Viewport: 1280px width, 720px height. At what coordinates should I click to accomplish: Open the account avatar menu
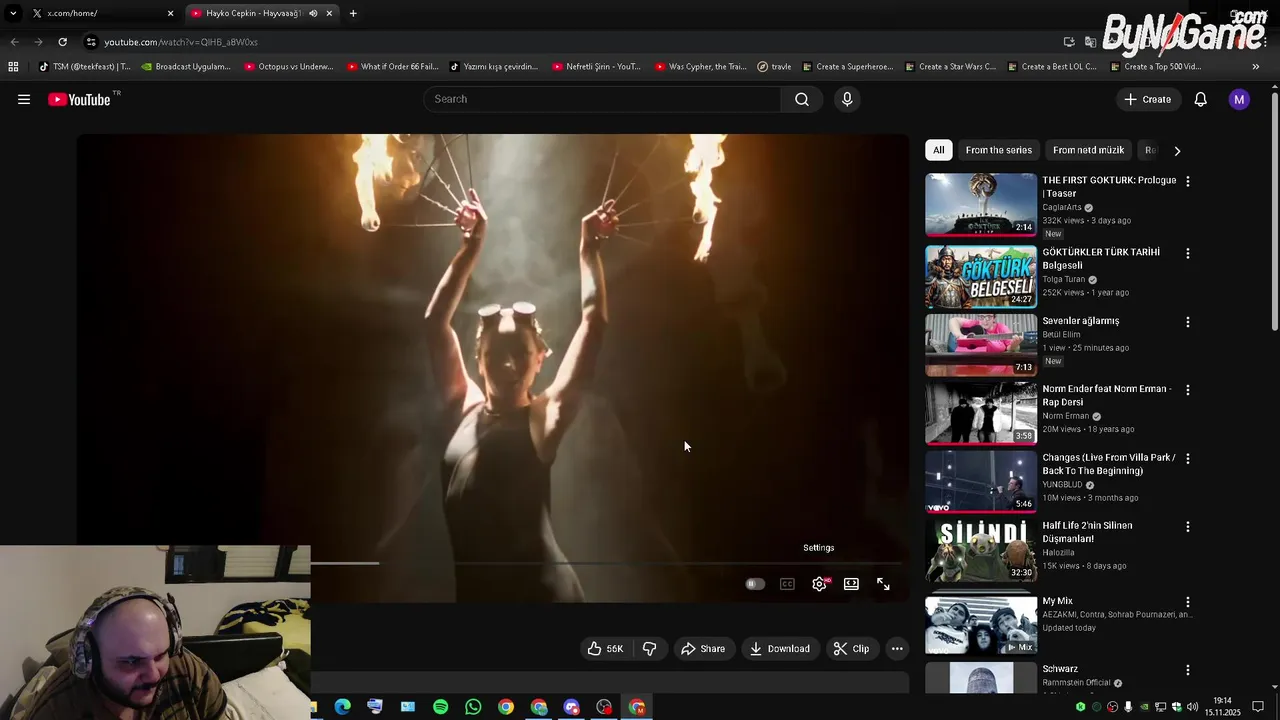point(1239,99)
